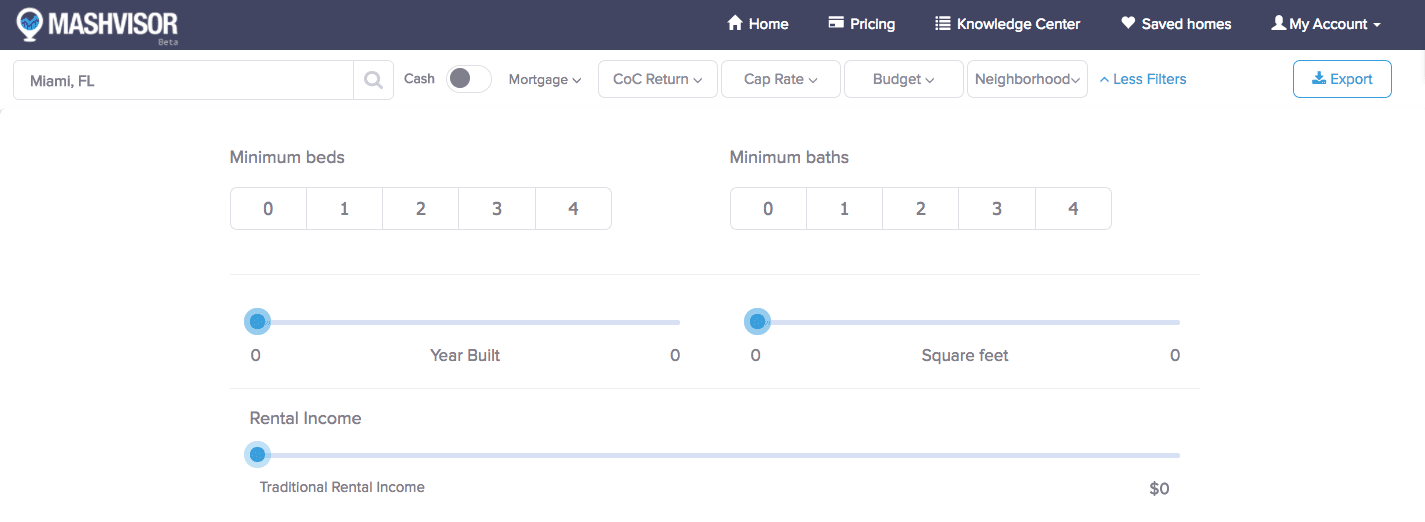Screen dimensions: 1425x522
Task: Select 3 for minimum baths
Action: [997, 209]
